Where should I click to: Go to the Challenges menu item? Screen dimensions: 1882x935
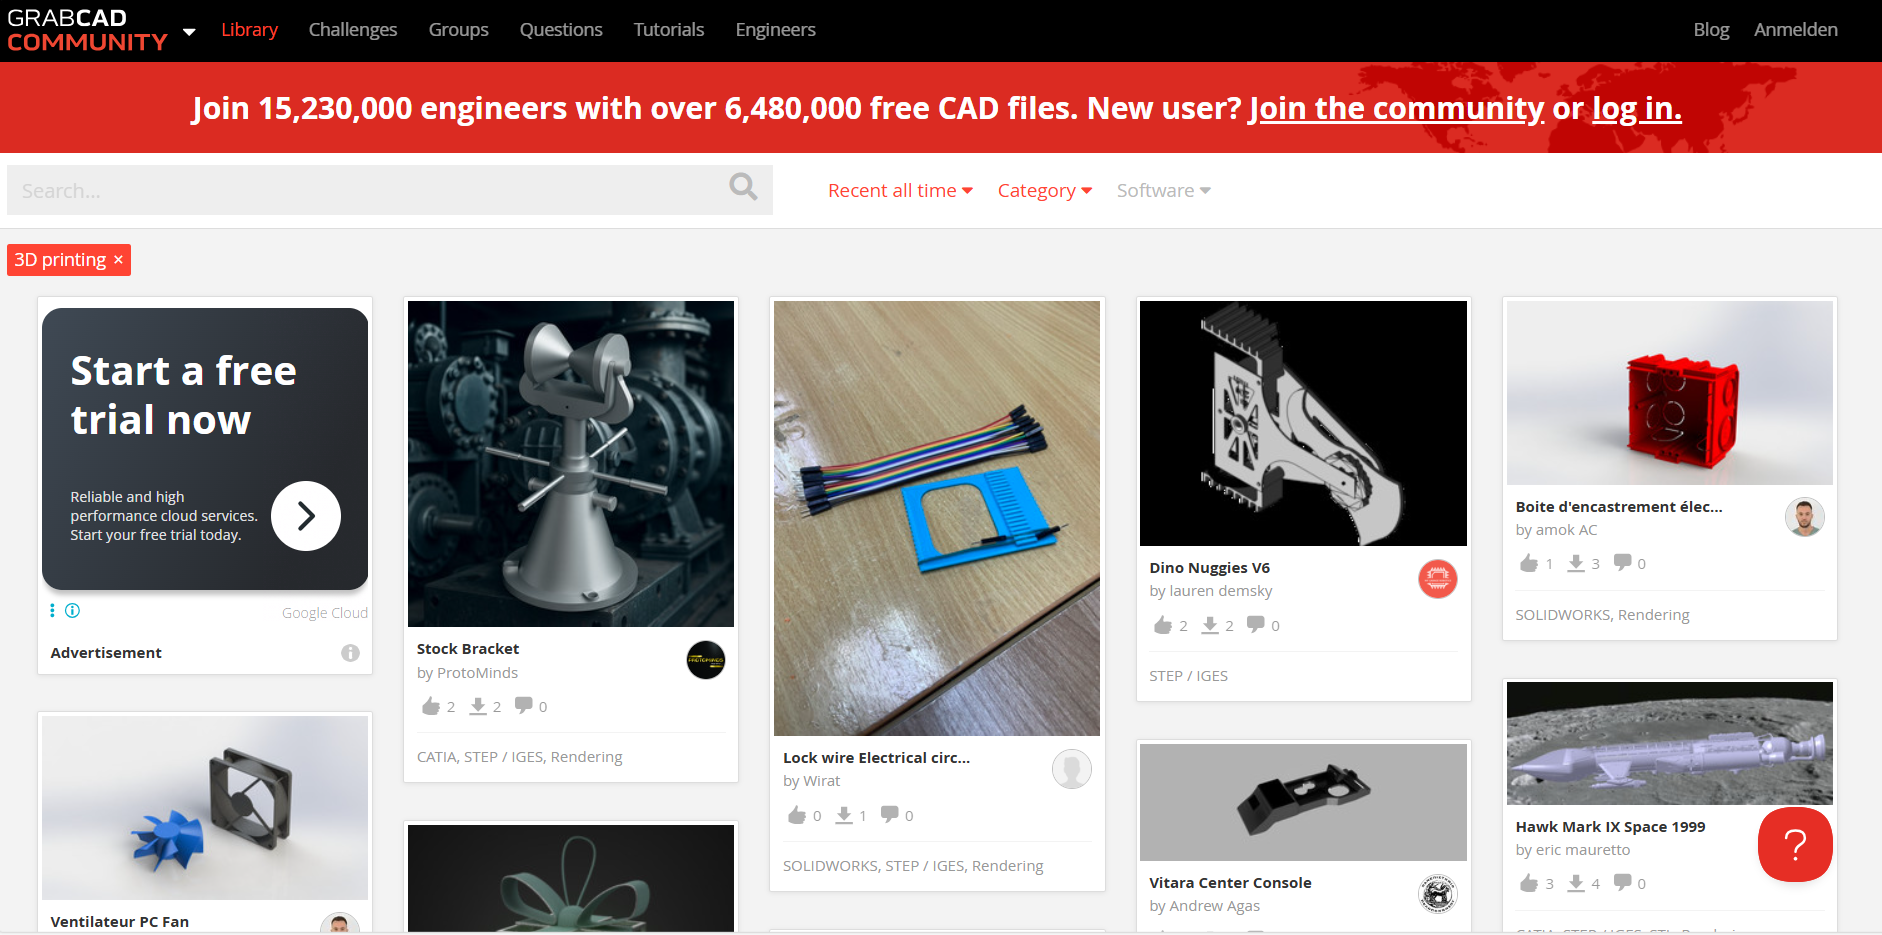[353, 30]
